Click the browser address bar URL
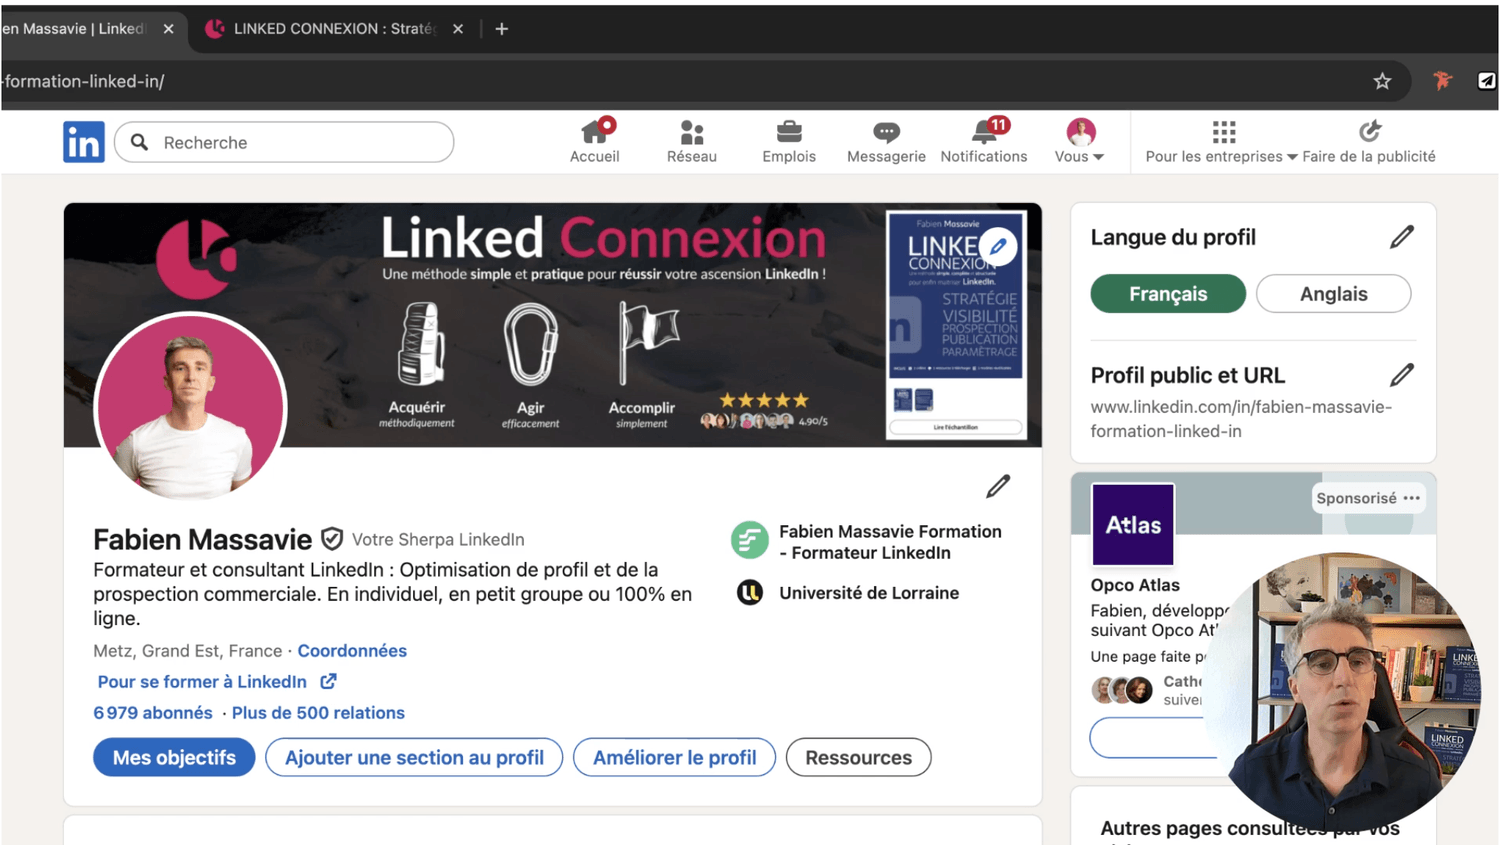This screenshot has width=1500, height=845. pos(82,81)
